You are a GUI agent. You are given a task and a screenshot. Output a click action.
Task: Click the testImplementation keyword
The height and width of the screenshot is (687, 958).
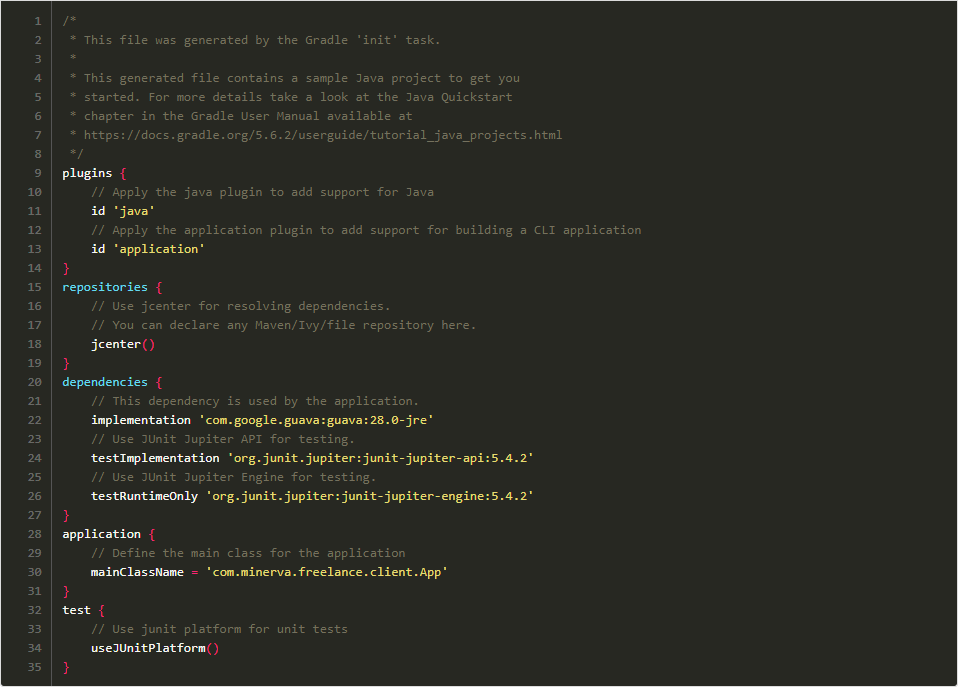coord(155,458)
